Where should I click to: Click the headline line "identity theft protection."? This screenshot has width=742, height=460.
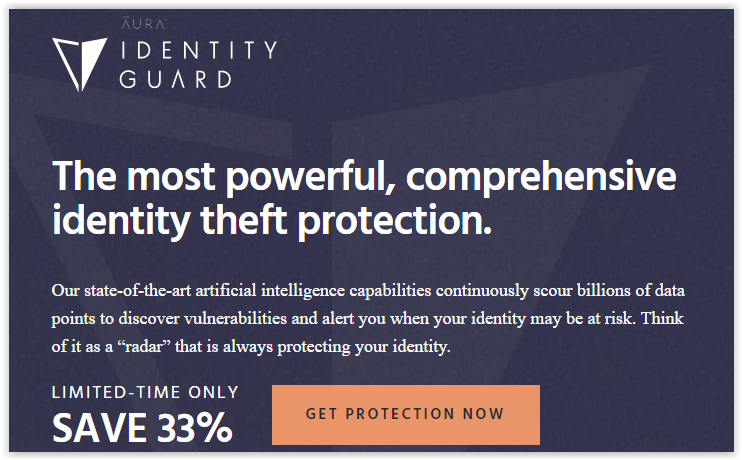272,221
